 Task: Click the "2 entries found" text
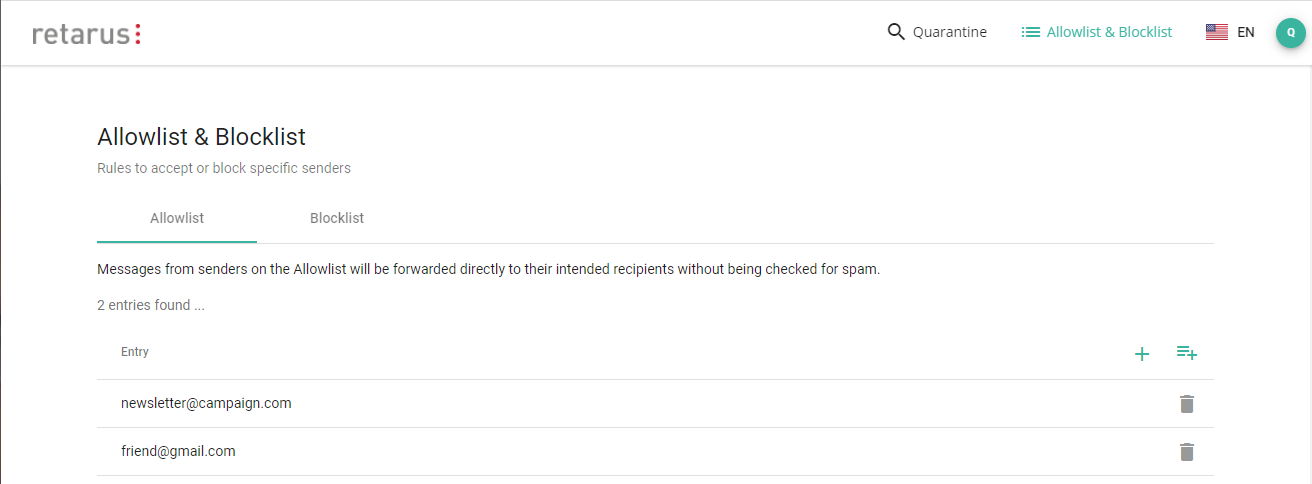click(x=151, y=306)
